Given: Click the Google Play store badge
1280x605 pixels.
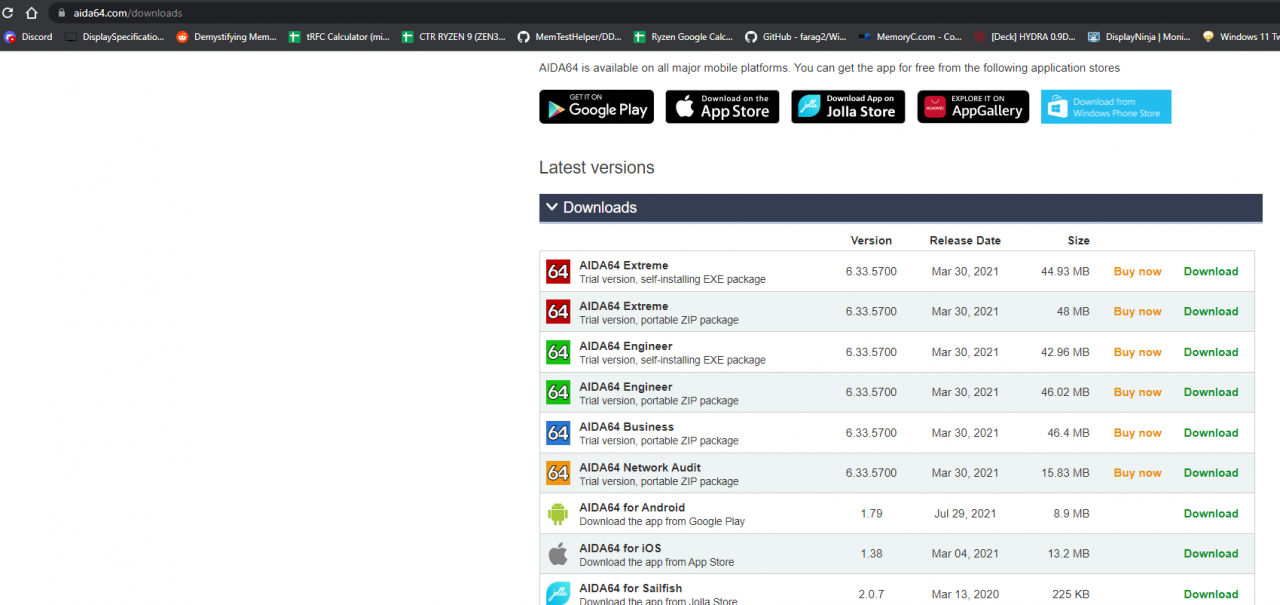Looking at the screenshot, I should (x=596, y=106).
